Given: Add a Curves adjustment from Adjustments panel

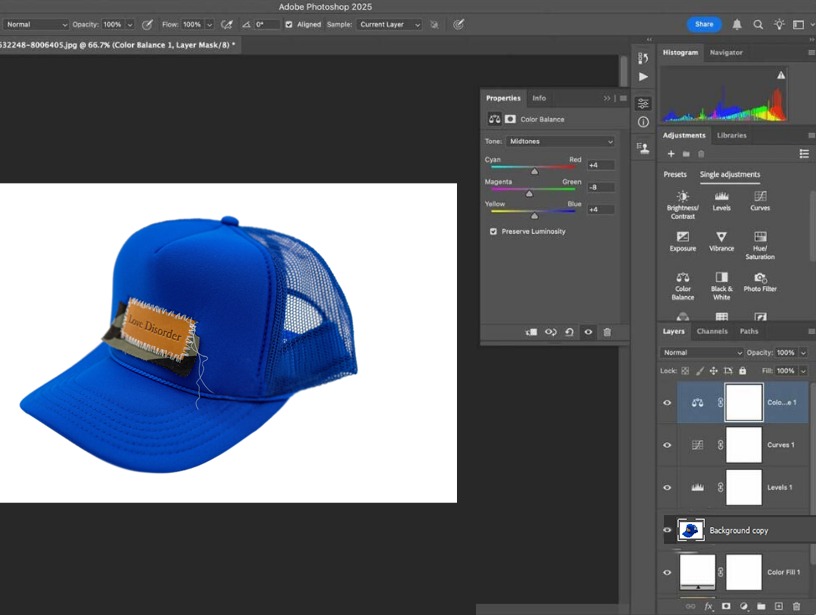Looking at the screenshot, I should tap(760, 198).
